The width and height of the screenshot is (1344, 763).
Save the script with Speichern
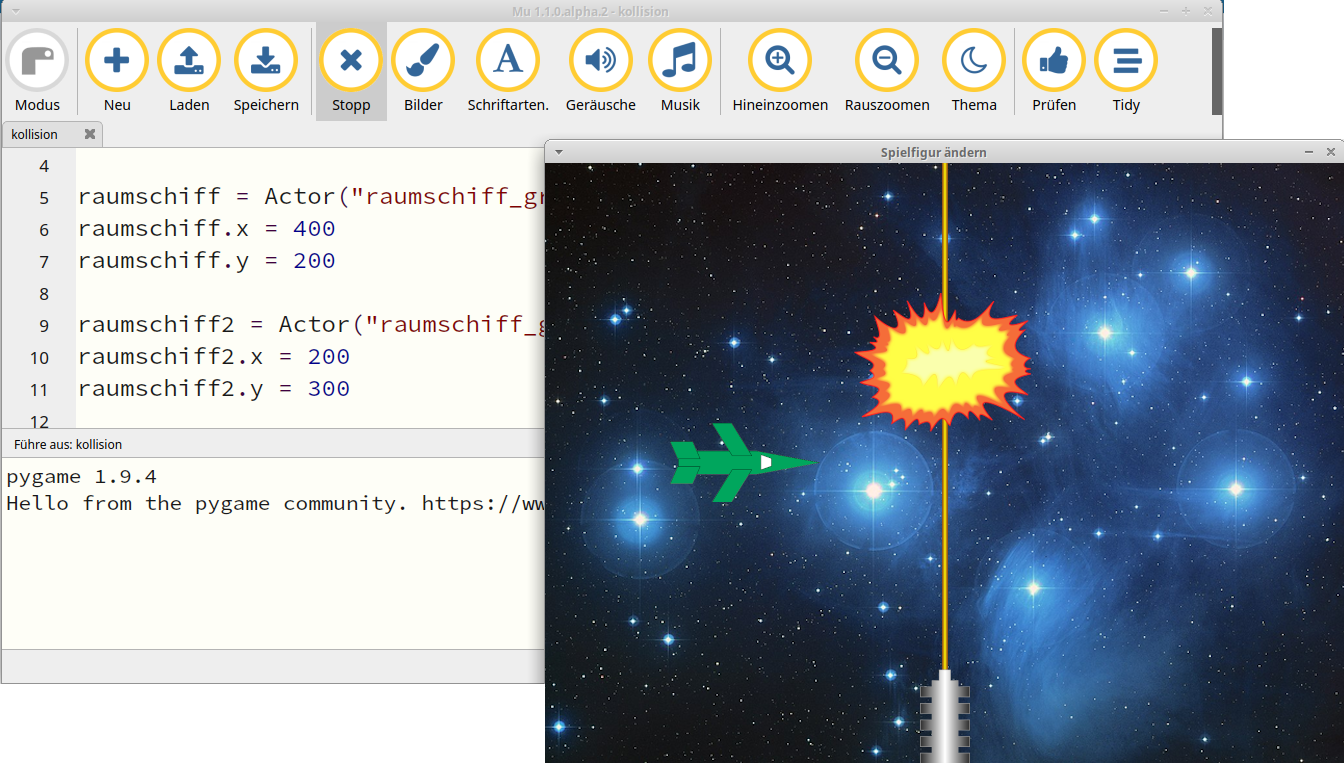pyautogui.click(x=266, y=62)
